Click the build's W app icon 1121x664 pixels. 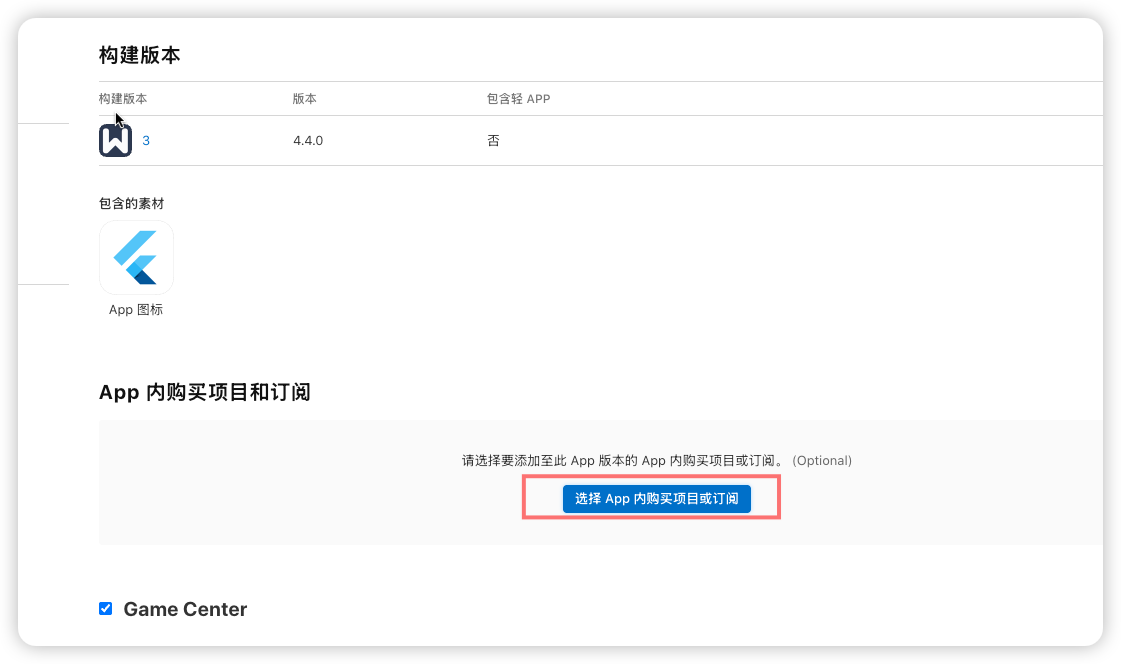click(x=115, y=140)
